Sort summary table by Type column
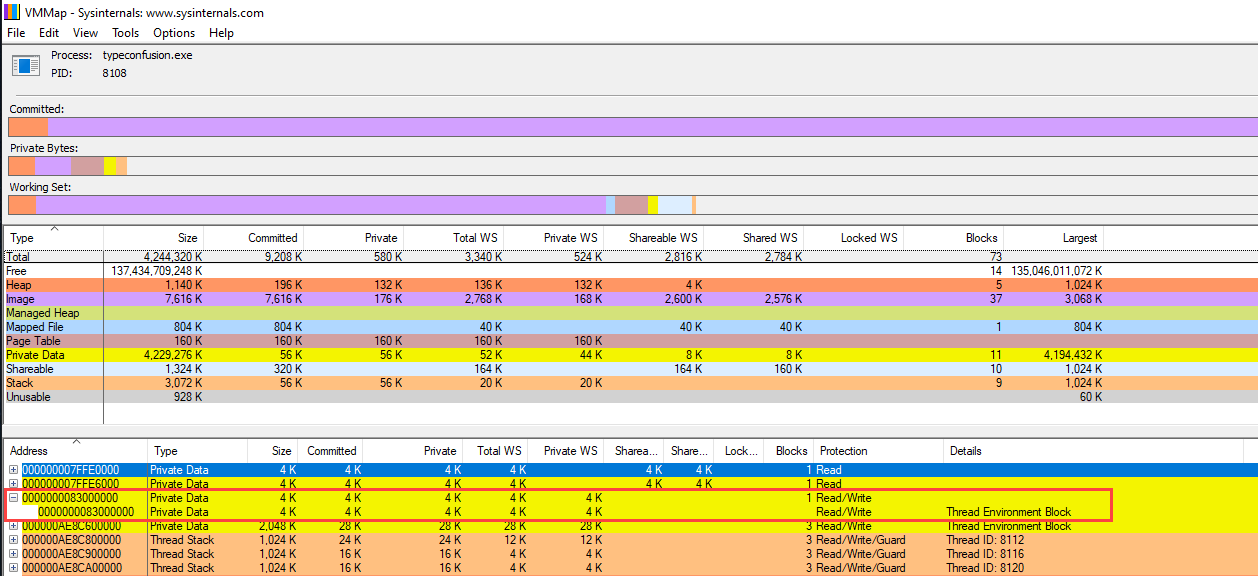The width and height of the screenshot is (1258, 576). (54, 238)
